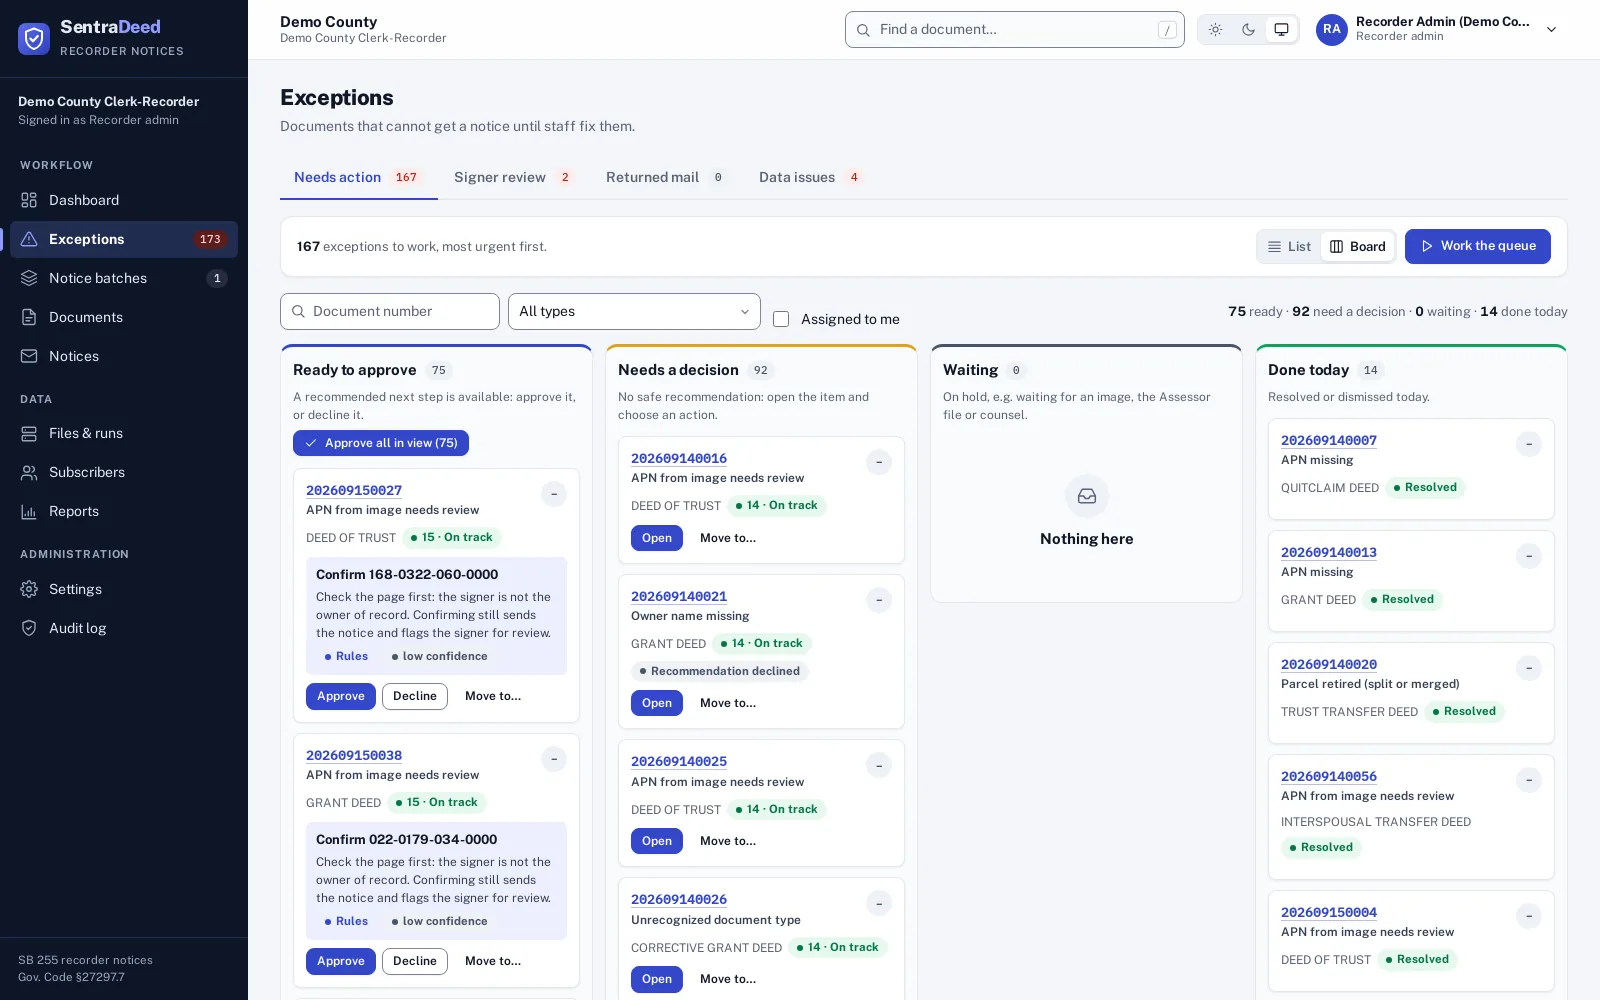
Task: Open Settings in administration
Action: point(124,589)
